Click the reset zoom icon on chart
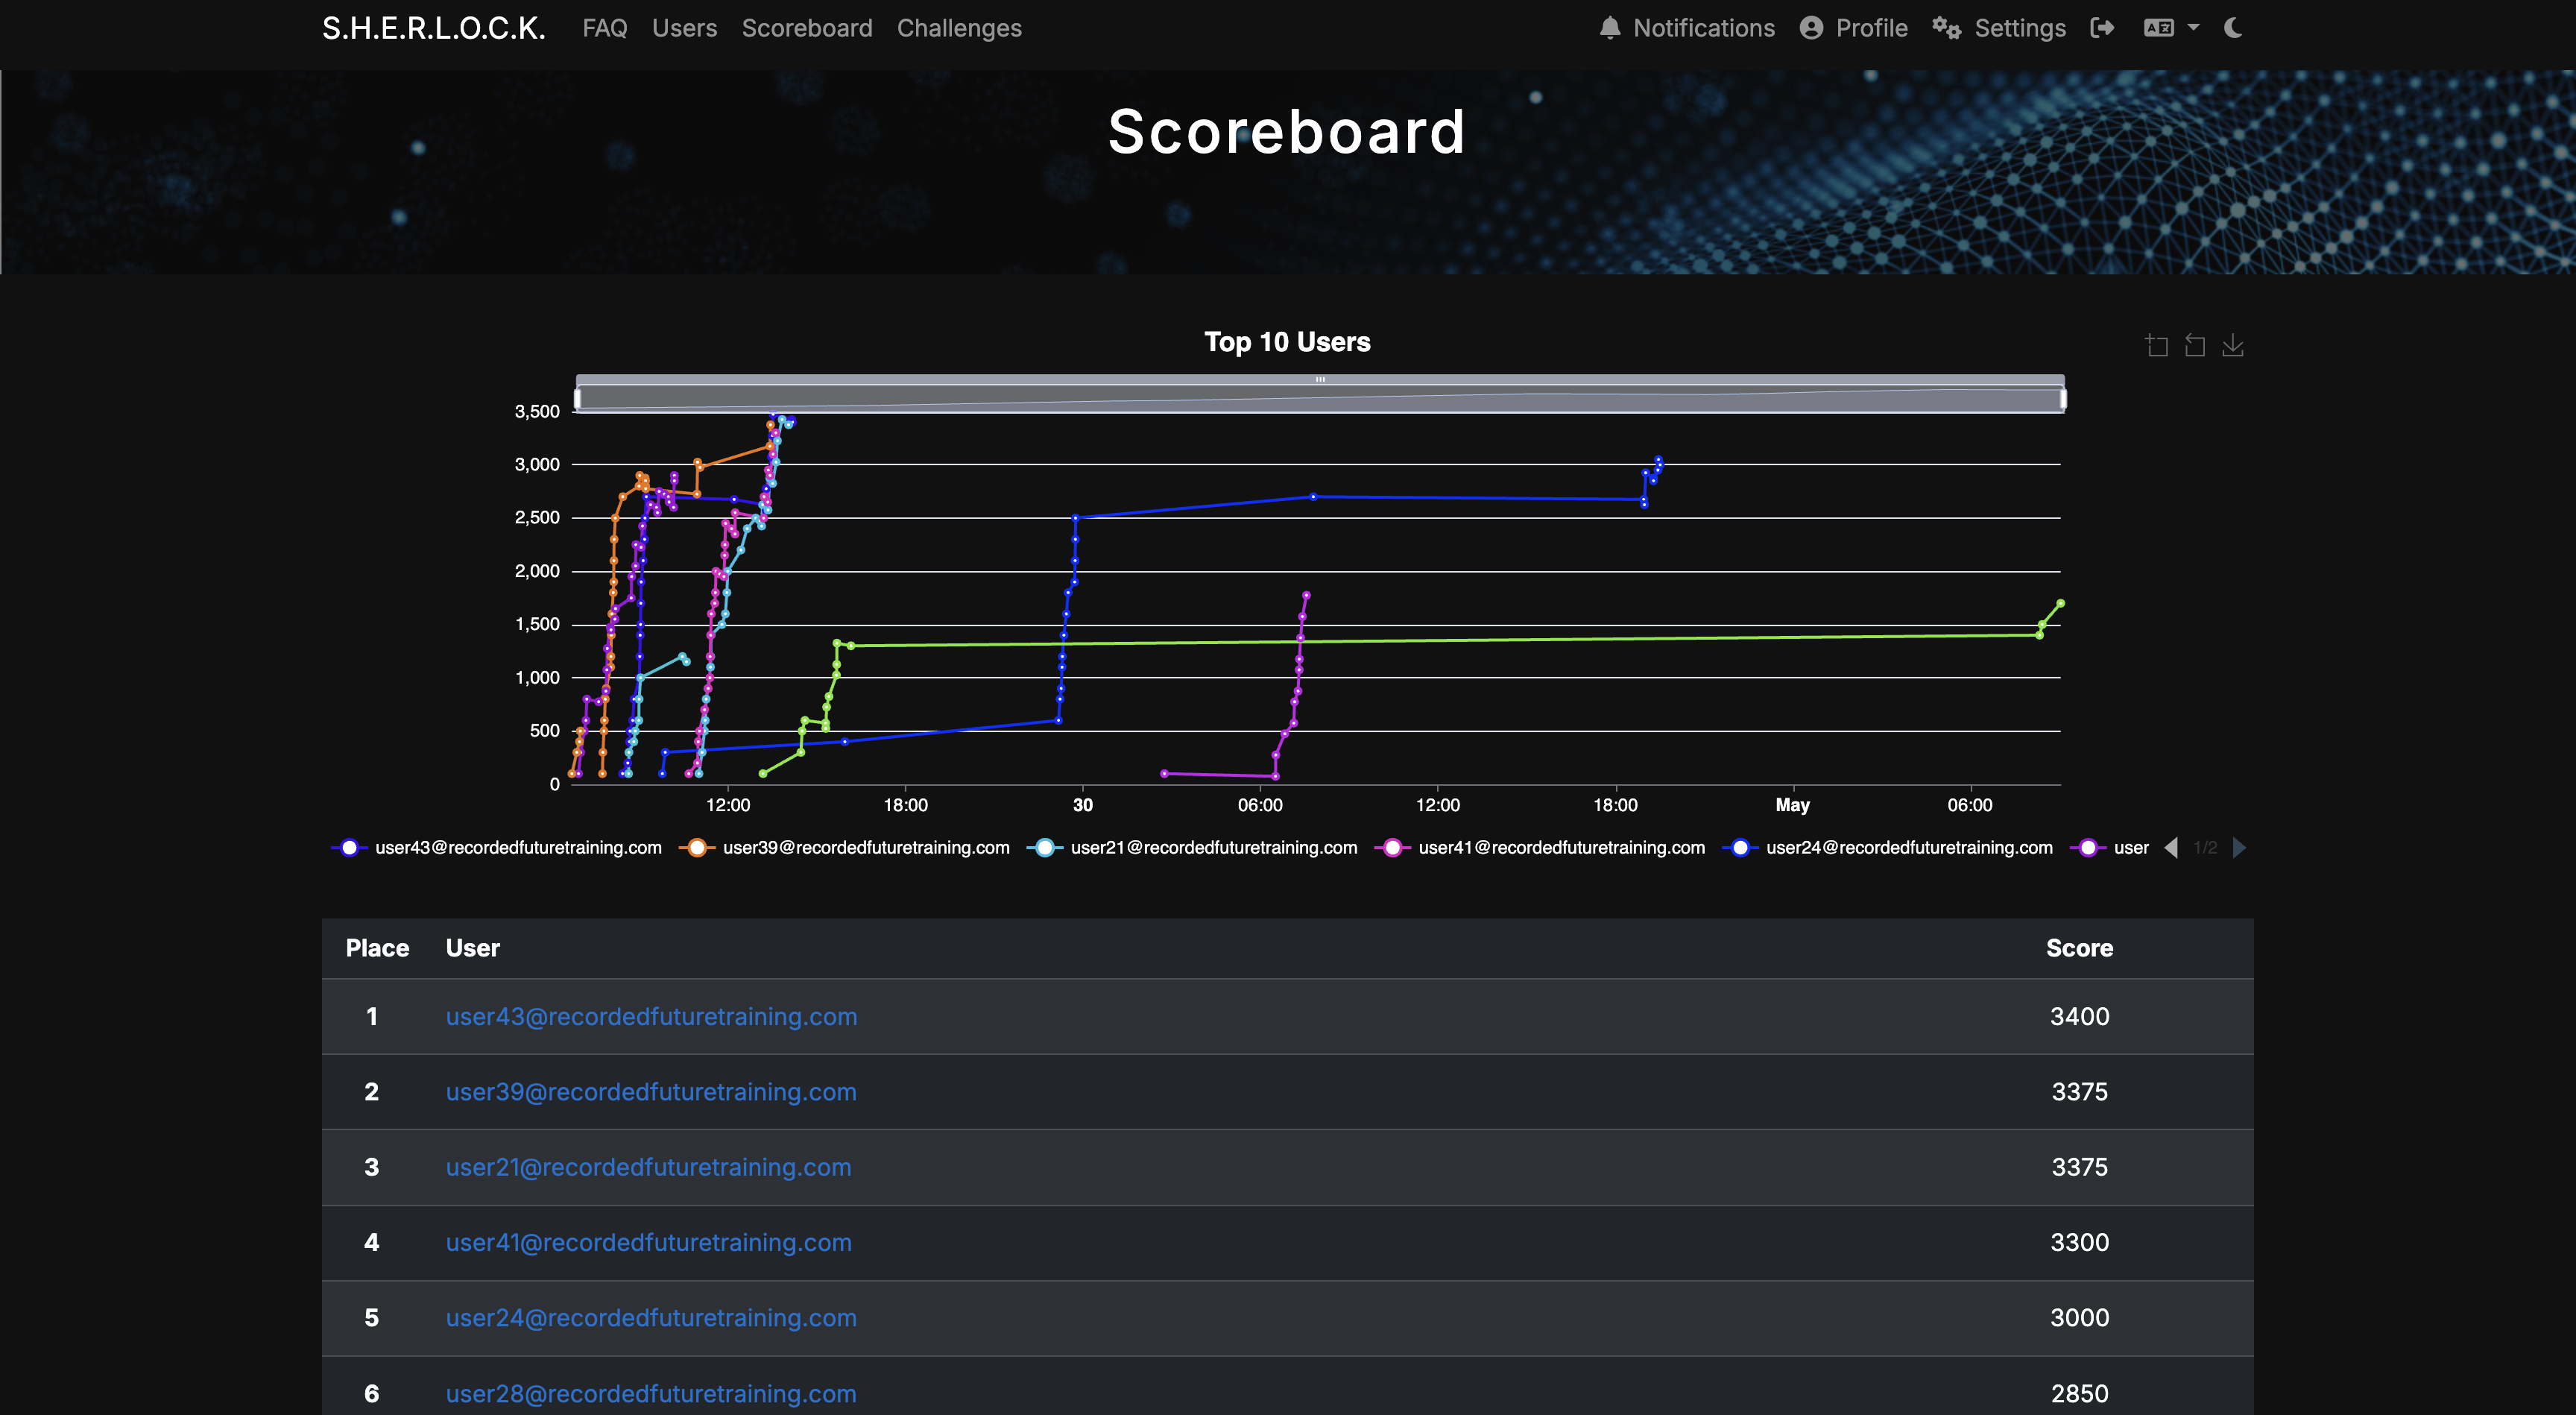The image size is (2576, 1415). click(2195, 345)
